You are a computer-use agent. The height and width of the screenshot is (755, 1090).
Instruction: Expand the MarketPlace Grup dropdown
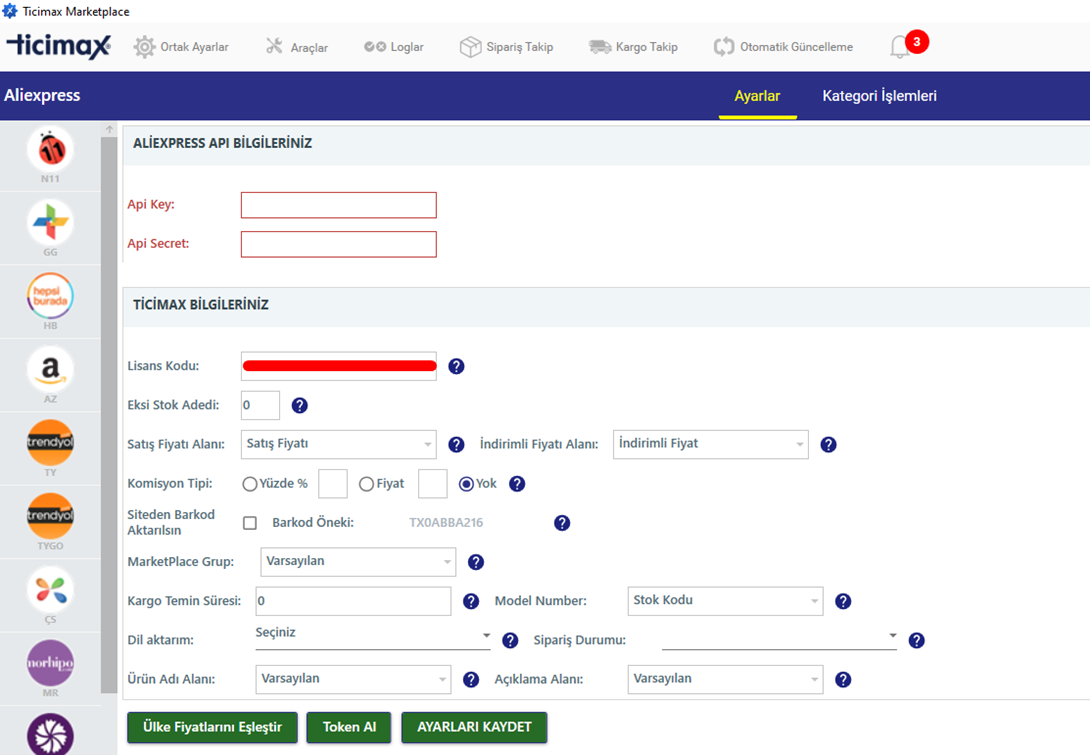[358, 562]
